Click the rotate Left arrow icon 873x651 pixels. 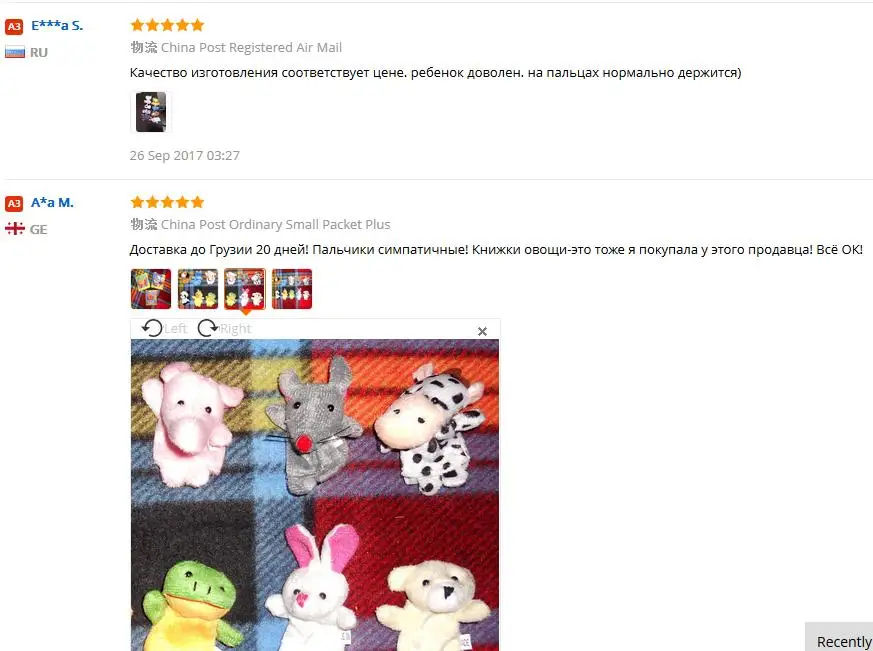pos(152,328)
